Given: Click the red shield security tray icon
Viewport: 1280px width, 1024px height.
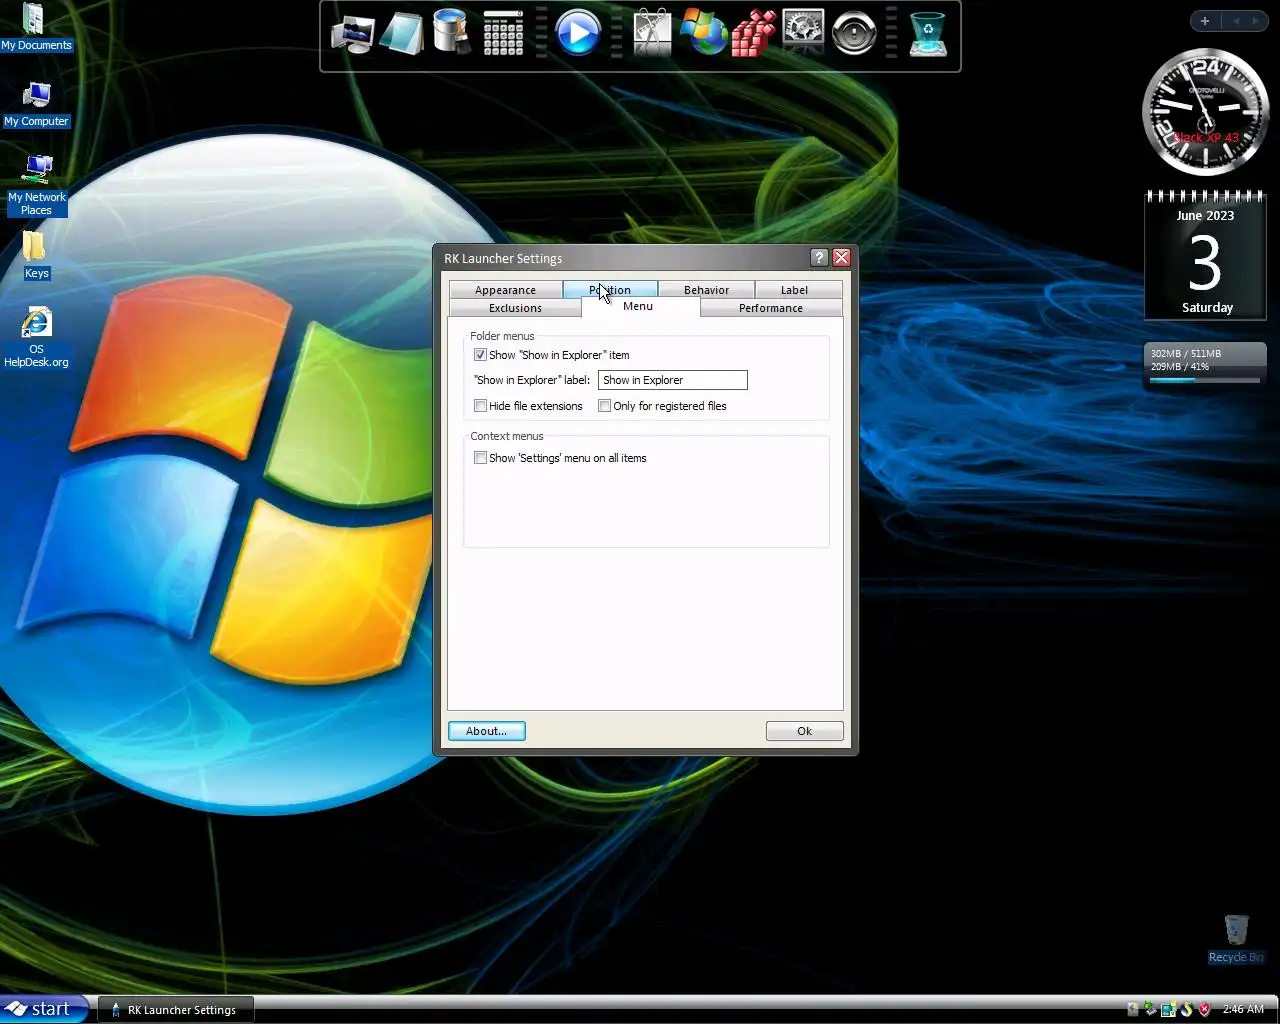Looking at the screenshot, I should 1205,1009.
